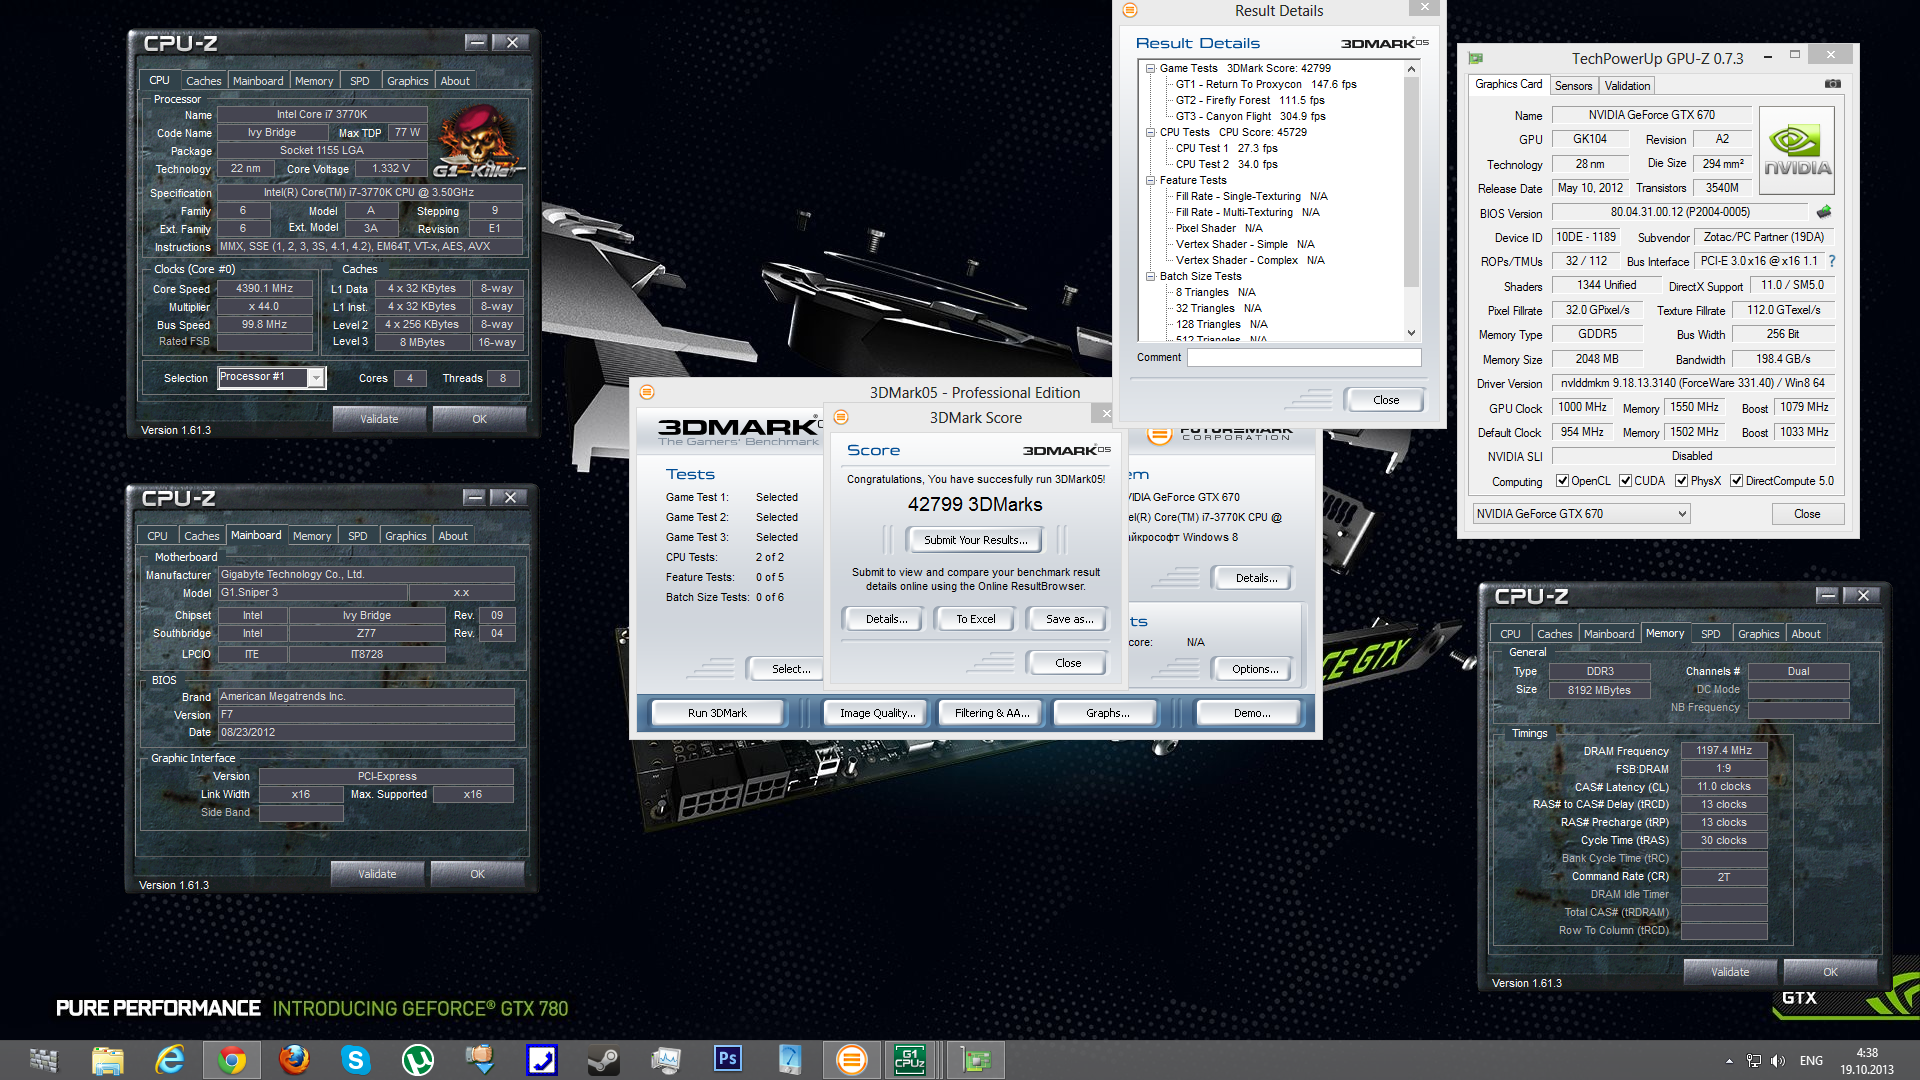The image size is (1920, 1080).
Task: Toggle the CUDA checkbox in GPU-Z
Action: (x=1625, y=481)
